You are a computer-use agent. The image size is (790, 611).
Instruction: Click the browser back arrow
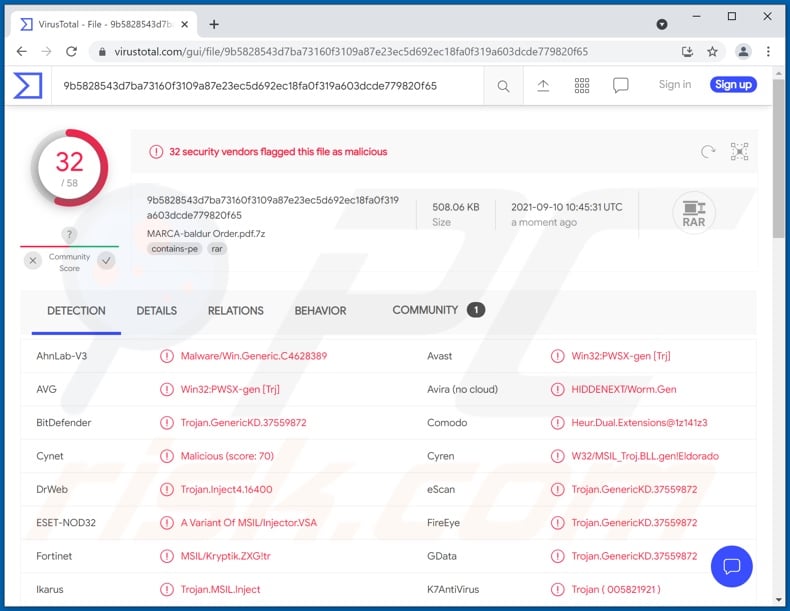click(x=22, y=51)
